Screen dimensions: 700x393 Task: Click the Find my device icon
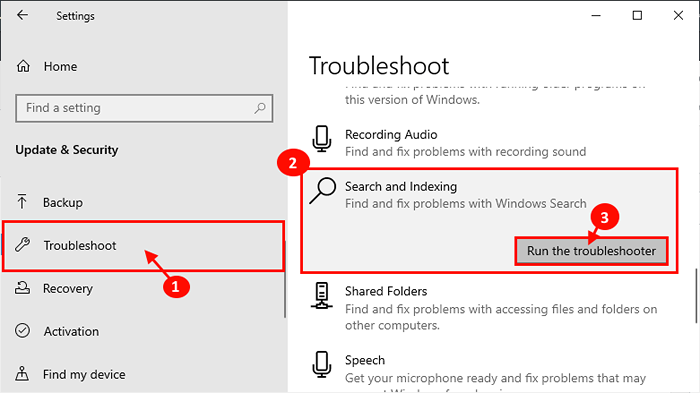22,374
